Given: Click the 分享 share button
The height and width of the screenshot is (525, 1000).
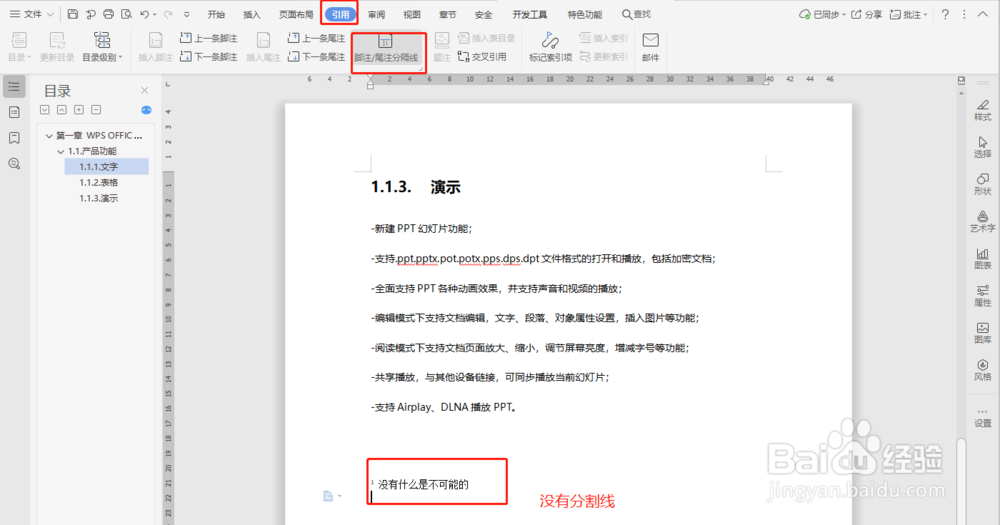Looking at the screenshot, I should coord(867,14).
